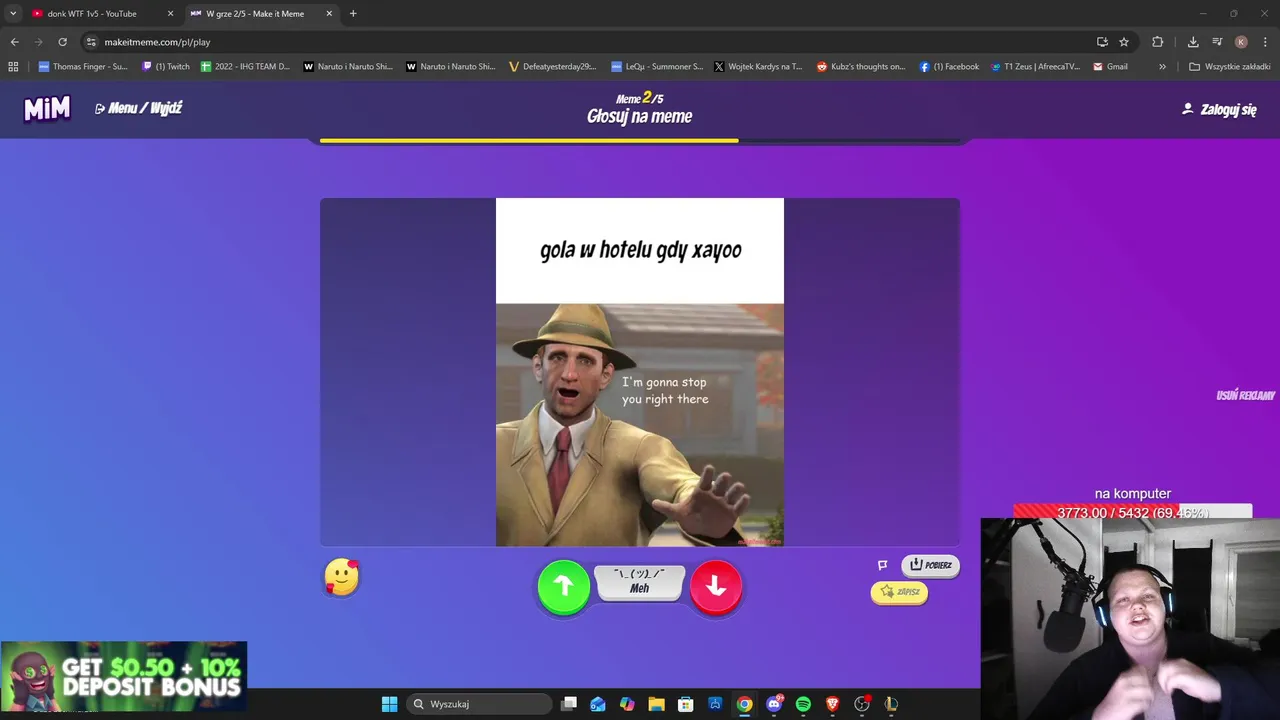1280x720 pixels.
Task: Open T1 Zeus AfreecaTV bookmark
Action: pos(1035,67)
